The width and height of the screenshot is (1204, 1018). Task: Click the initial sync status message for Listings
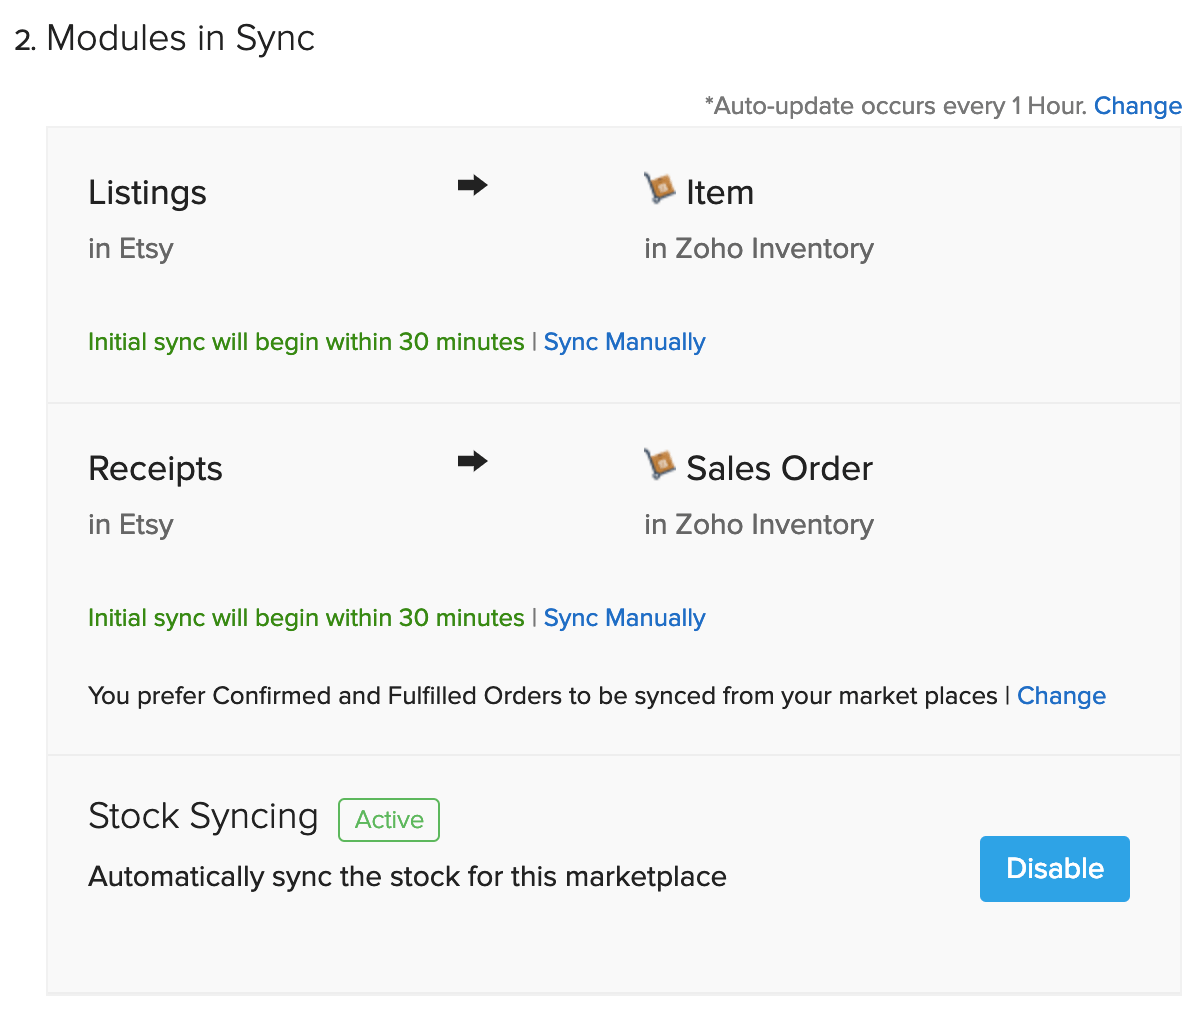click(306, 341)
